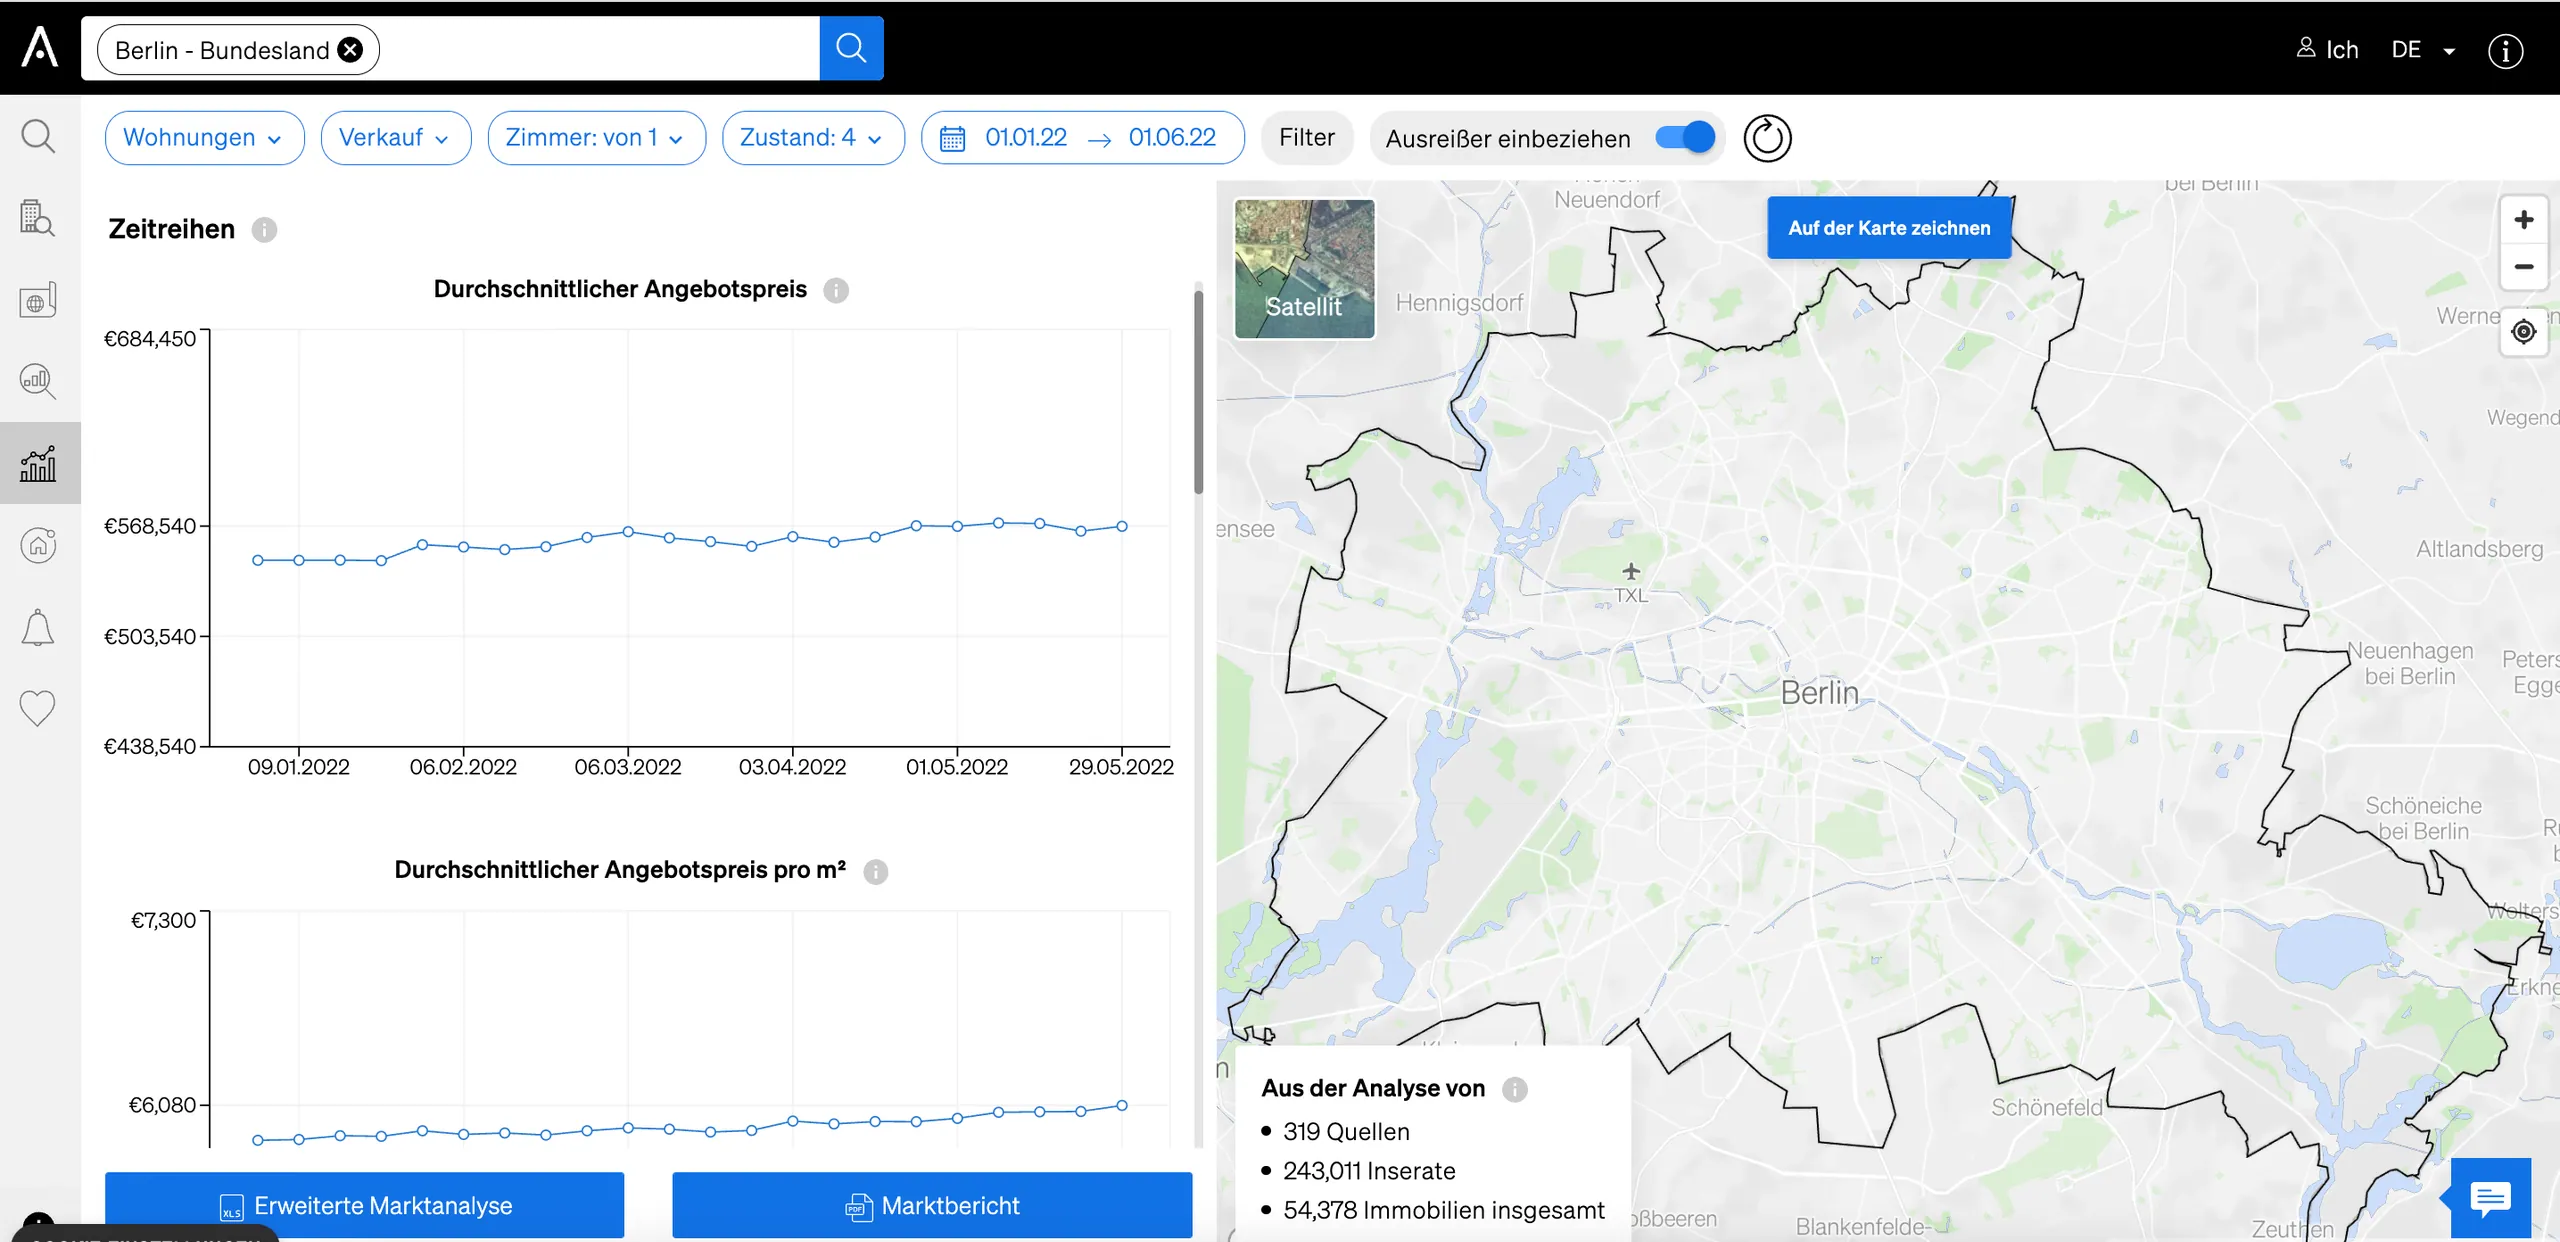Remove the Berlin - Bundesland search tag
Screen dimensions: 2560x1242
click(350, 50)
